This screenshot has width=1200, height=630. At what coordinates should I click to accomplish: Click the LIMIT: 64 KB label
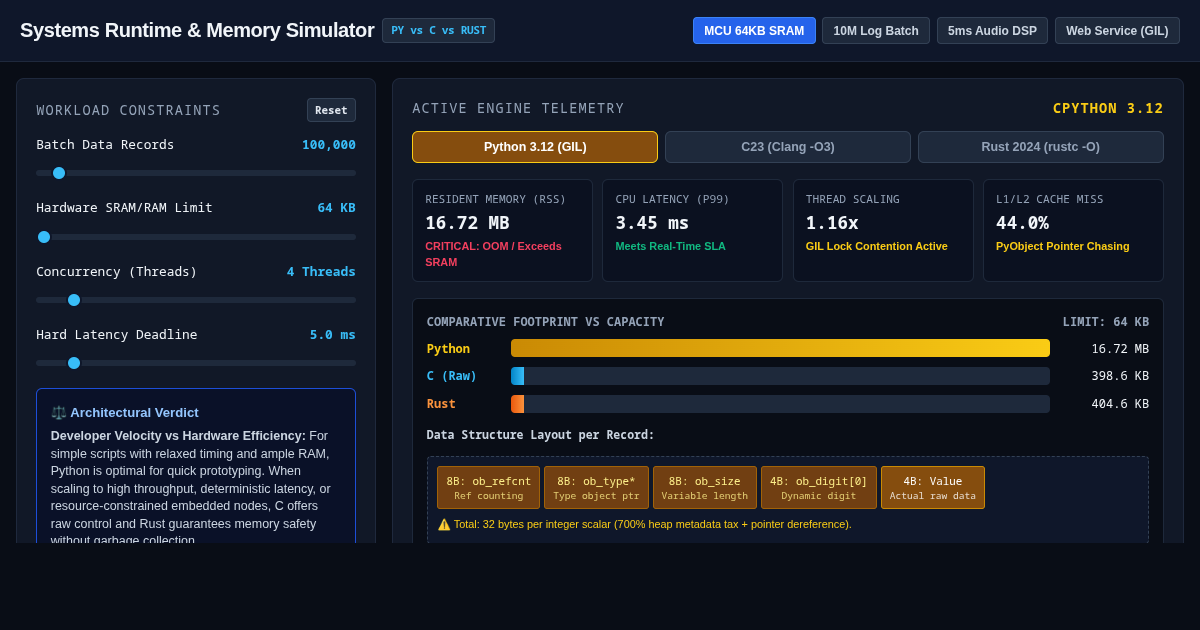click(1105, 322)
